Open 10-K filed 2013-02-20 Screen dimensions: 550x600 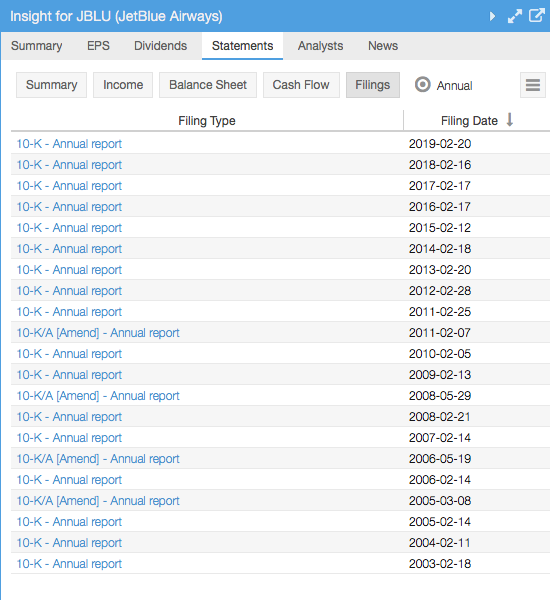point(69,270)
